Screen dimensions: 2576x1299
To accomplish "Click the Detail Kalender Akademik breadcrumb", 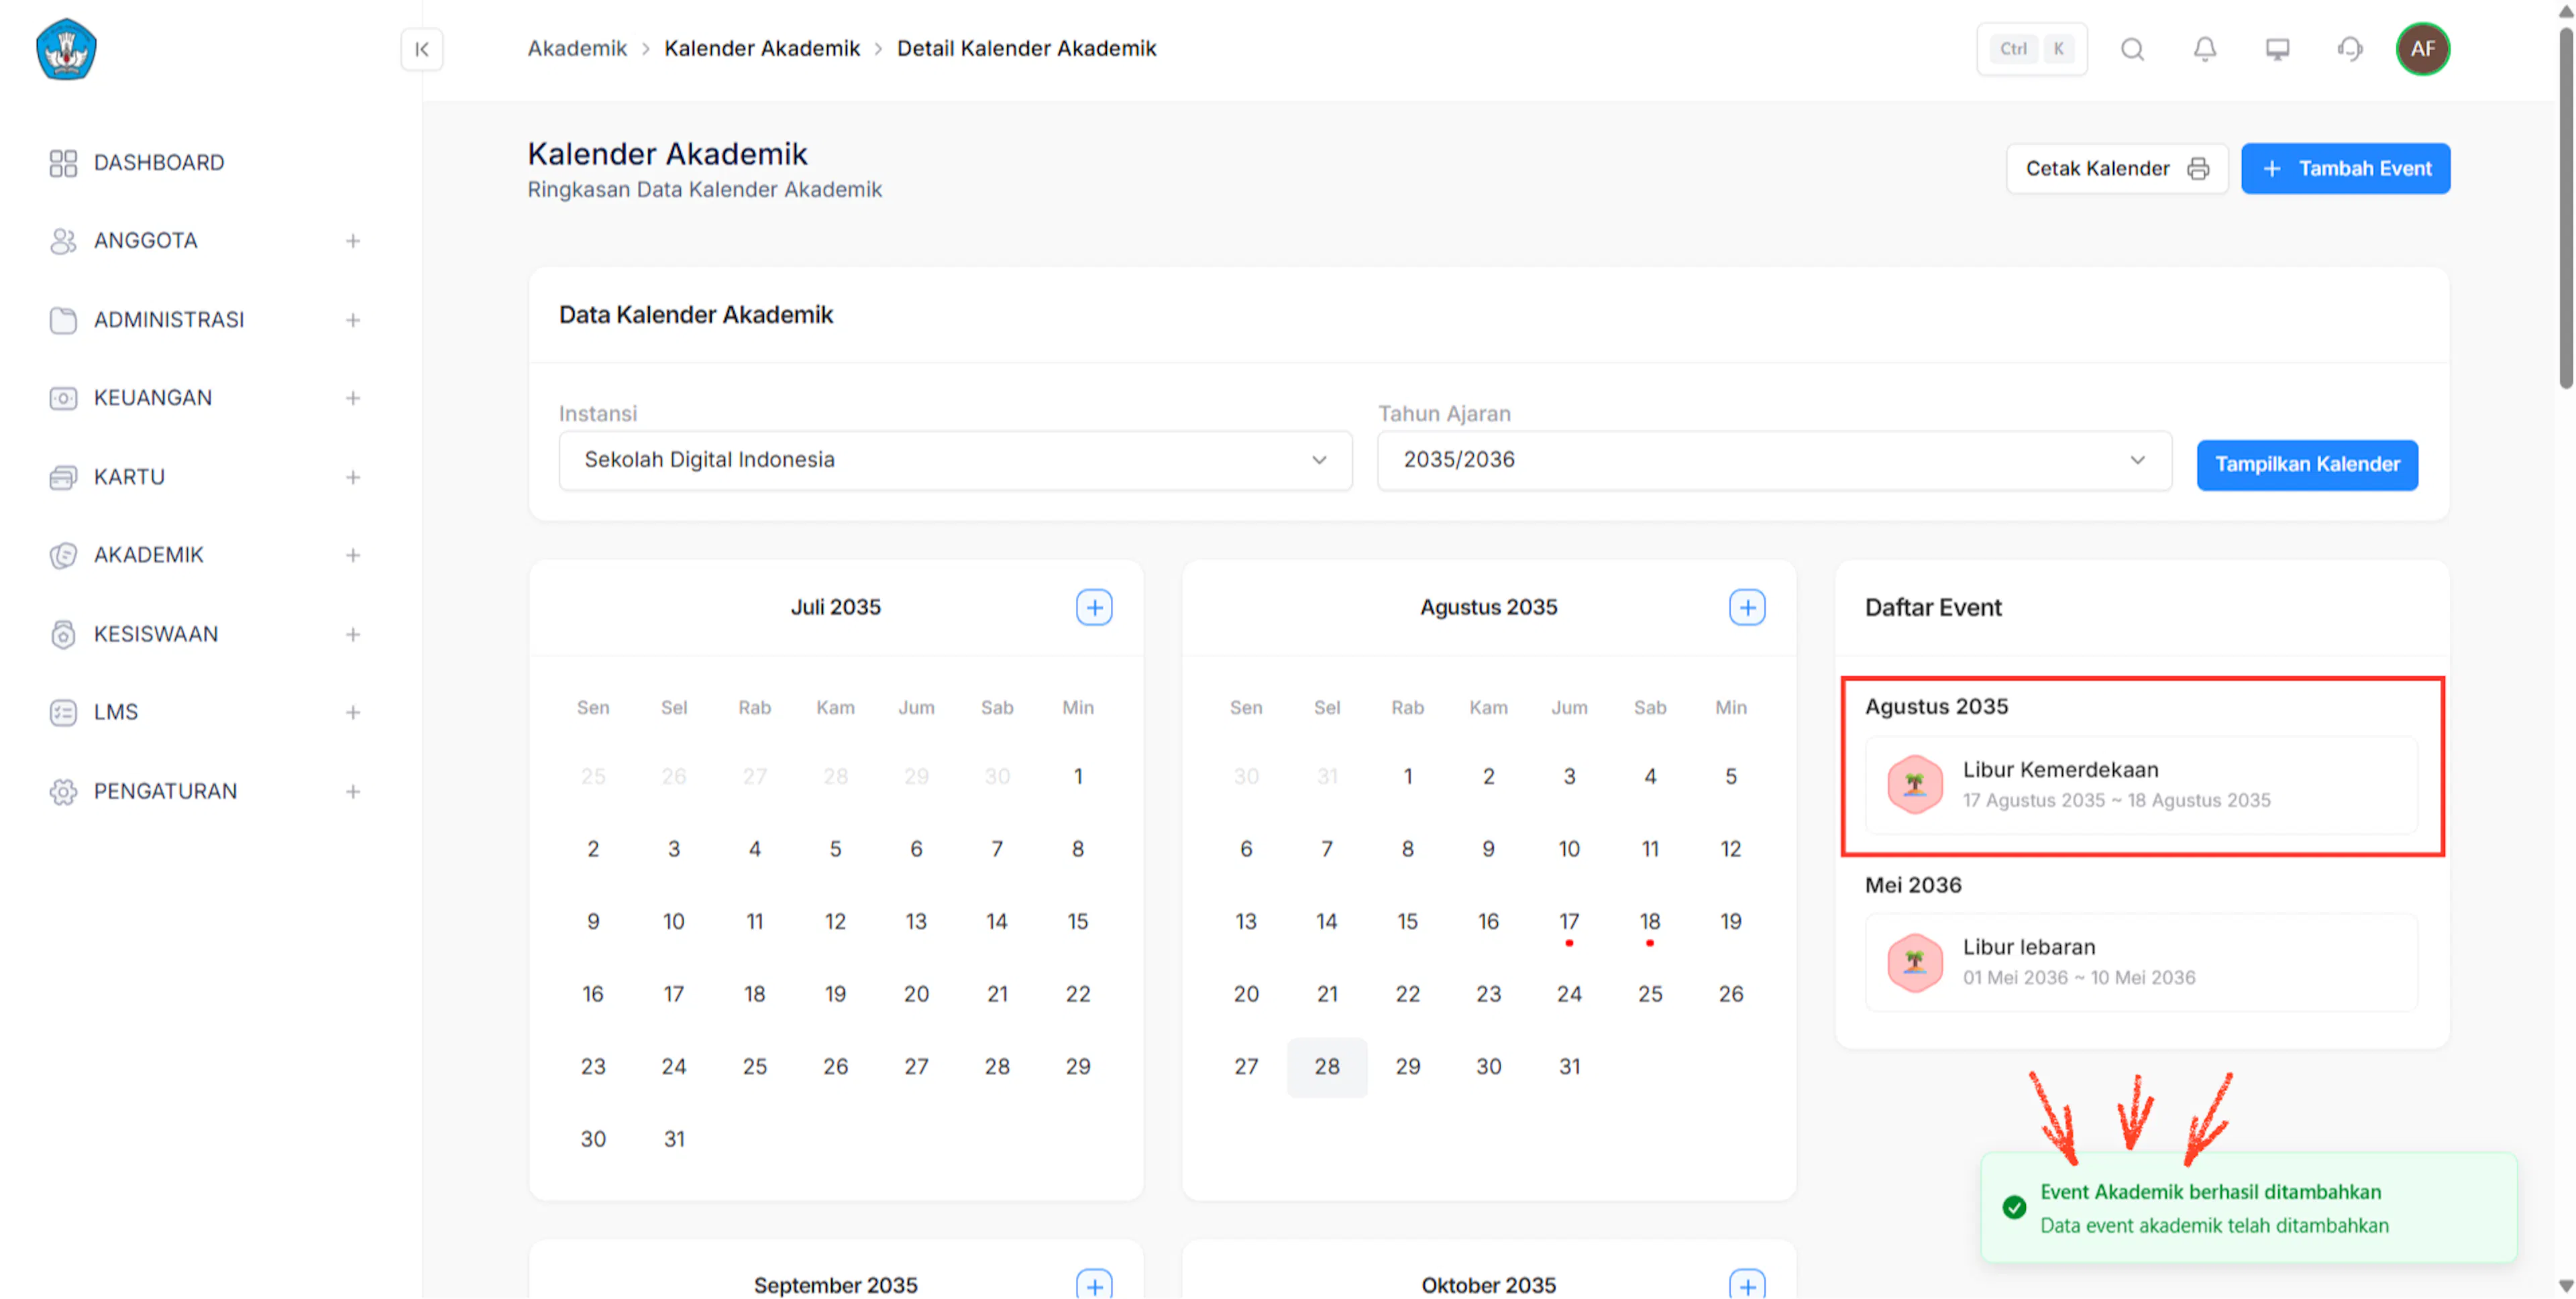I will (x=1026, y=48).
